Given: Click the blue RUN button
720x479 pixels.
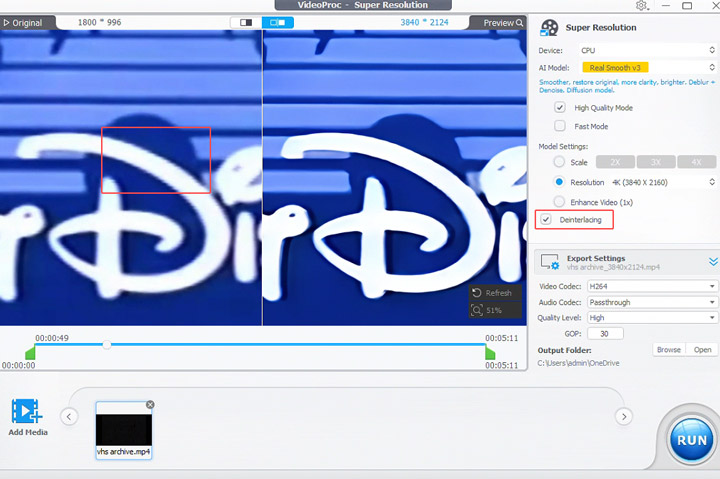Looking at the screenshot, I should pyautogui.click(x=692, y=440).
